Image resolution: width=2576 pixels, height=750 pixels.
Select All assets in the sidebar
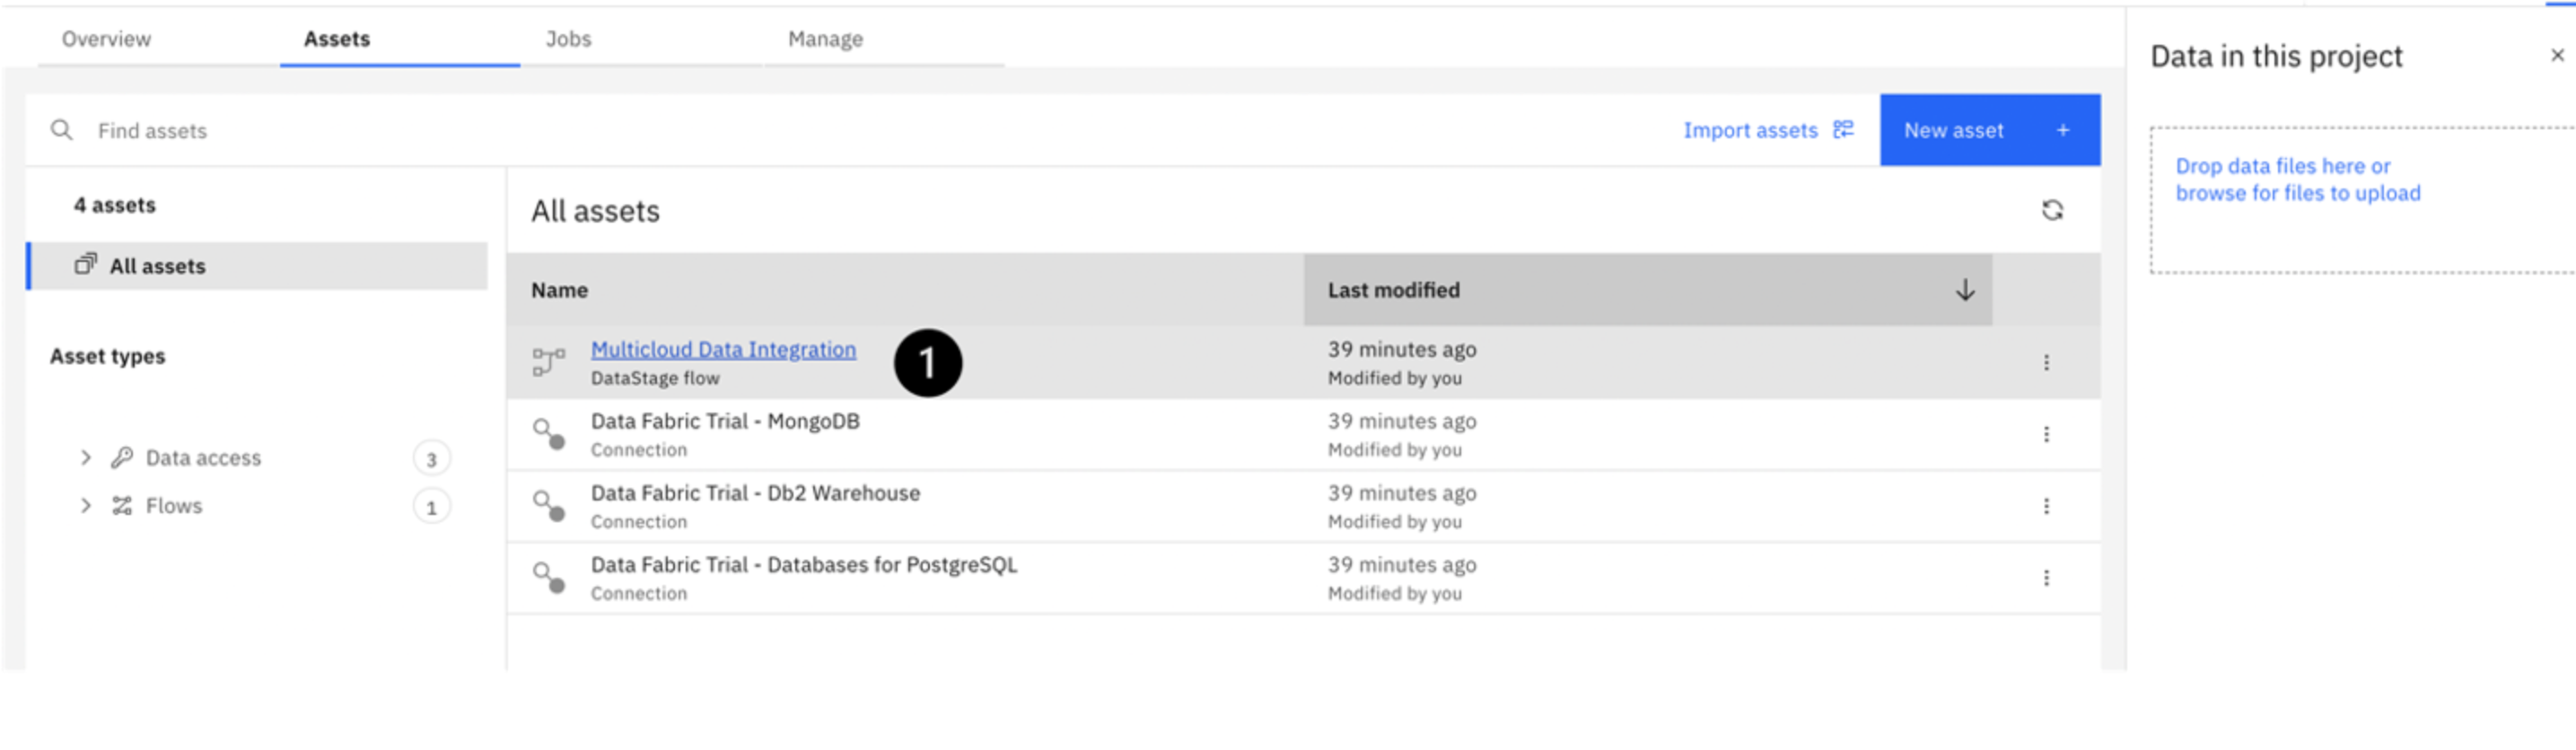(258, 266)
